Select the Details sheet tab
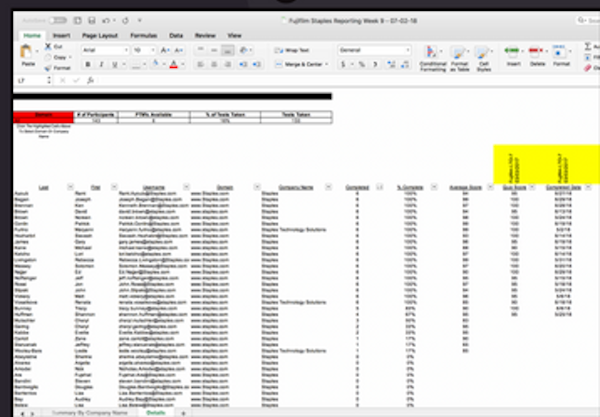Screen dimensions: 600x417 [156, 413]
